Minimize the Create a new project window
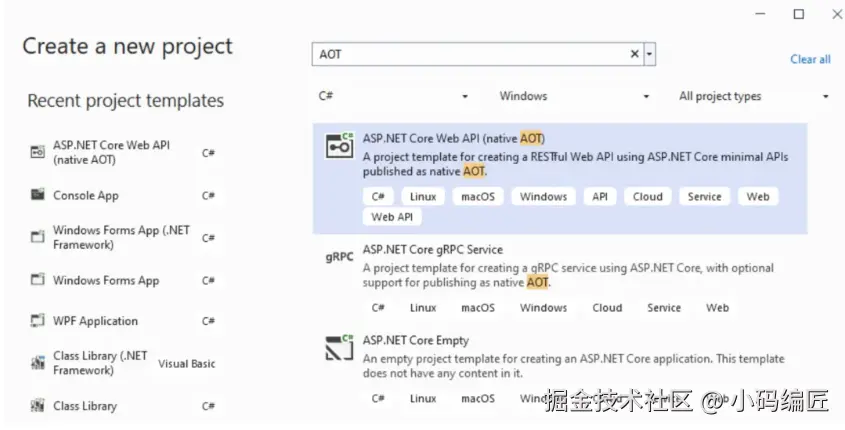This screenshot has height=430, width=845. 760,14
